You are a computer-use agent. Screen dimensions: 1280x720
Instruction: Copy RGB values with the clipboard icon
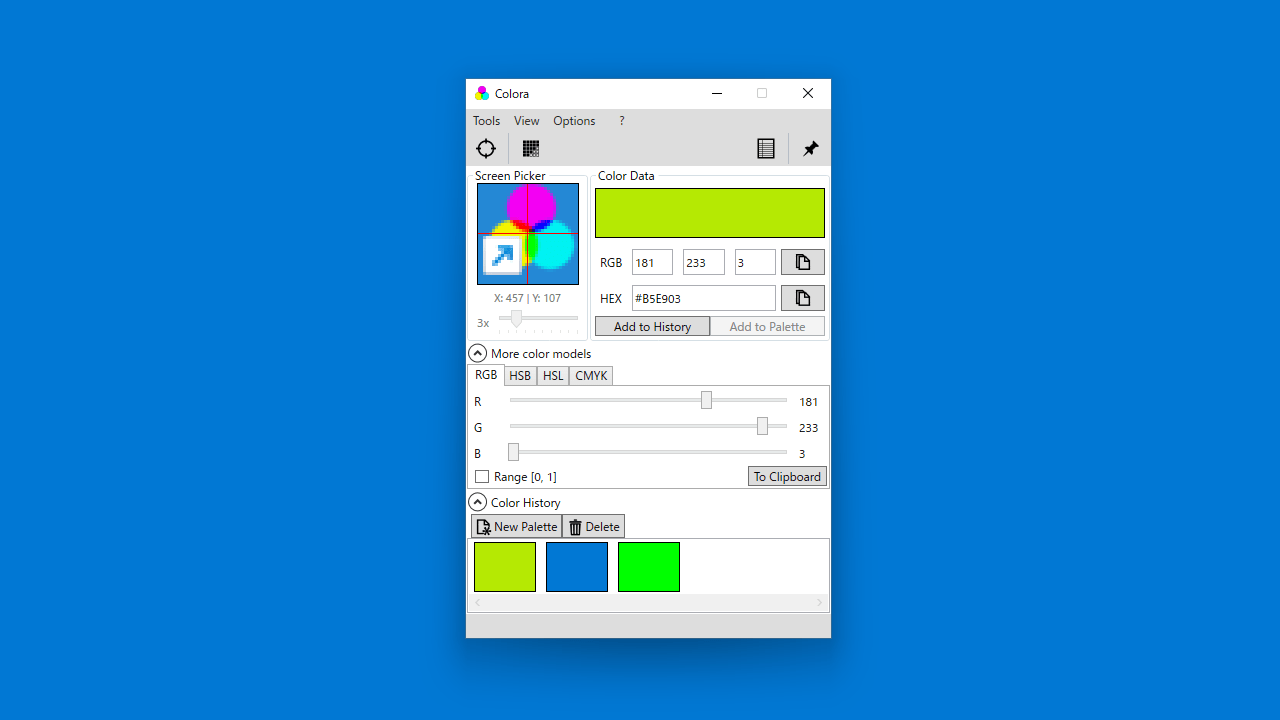tap(803, 262)
